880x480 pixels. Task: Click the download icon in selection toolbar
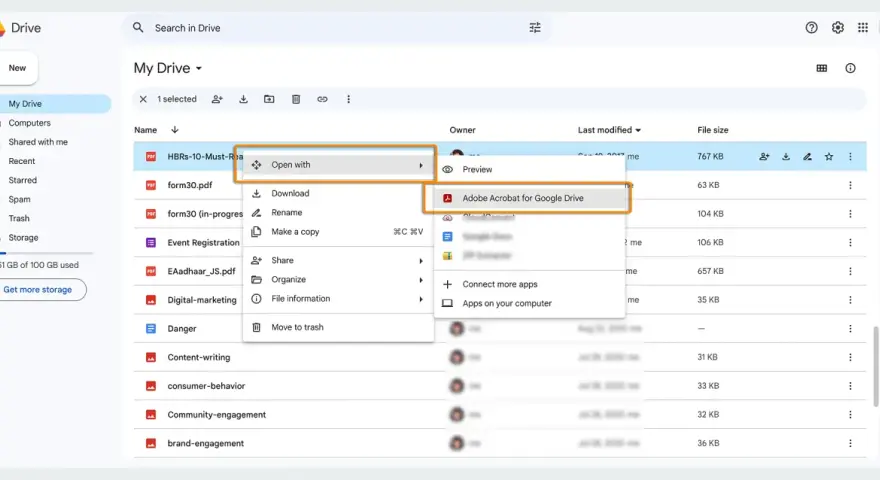pos(243,99)
